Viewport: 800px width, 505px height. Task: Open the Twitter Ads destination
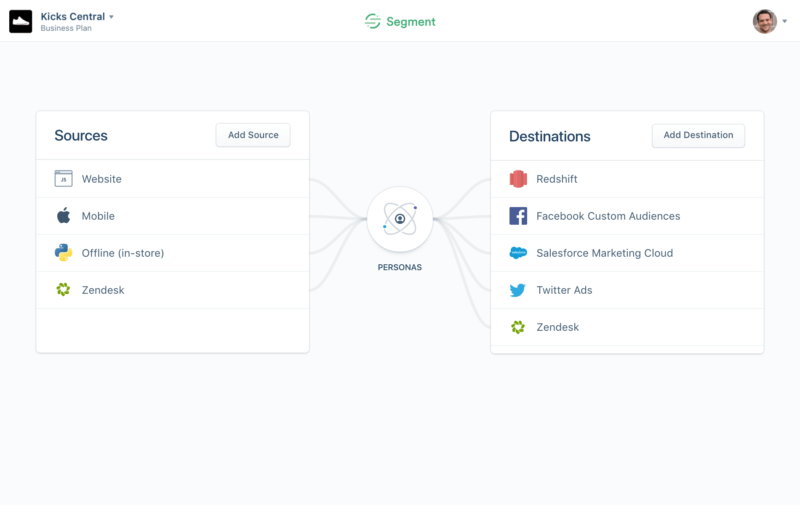pyautogui.click(x=627, y=290)
